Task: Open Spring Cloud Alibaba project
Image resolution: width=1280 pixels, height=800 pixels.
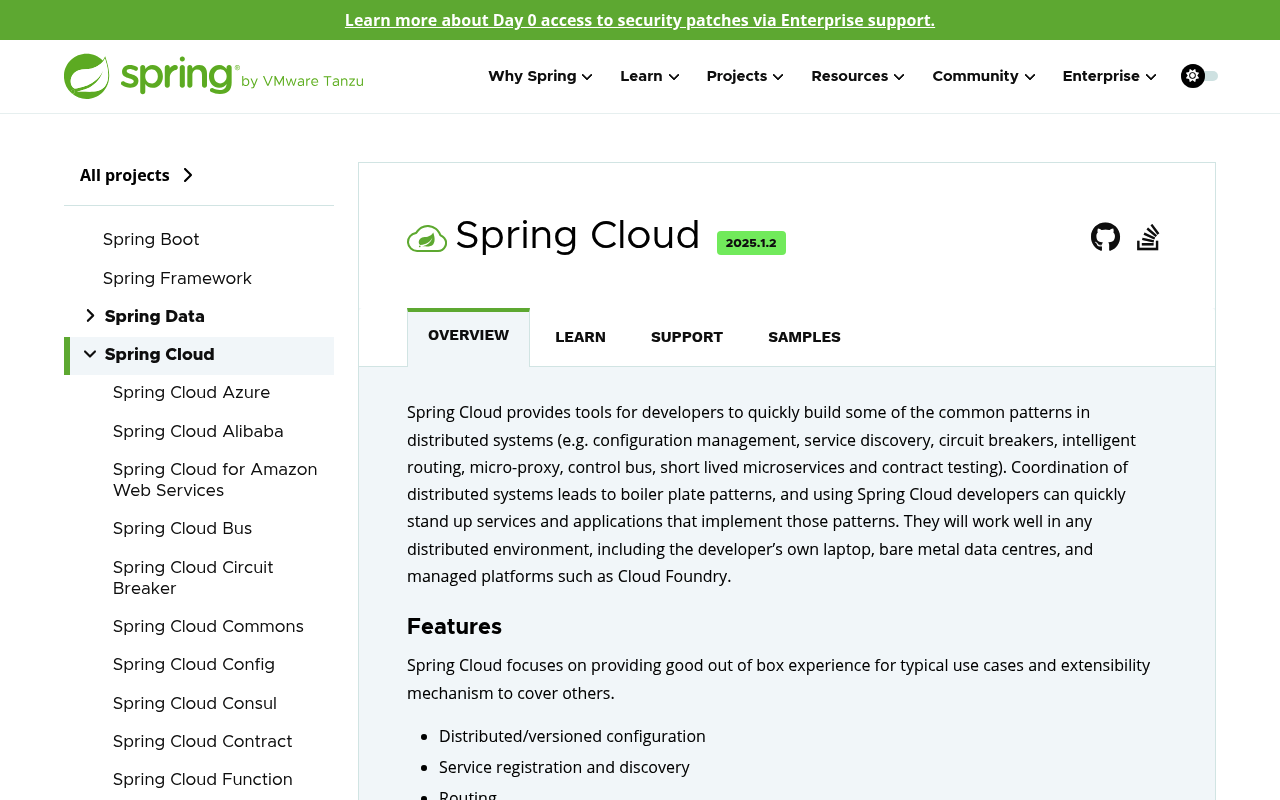Action: [x=198, y=431]
